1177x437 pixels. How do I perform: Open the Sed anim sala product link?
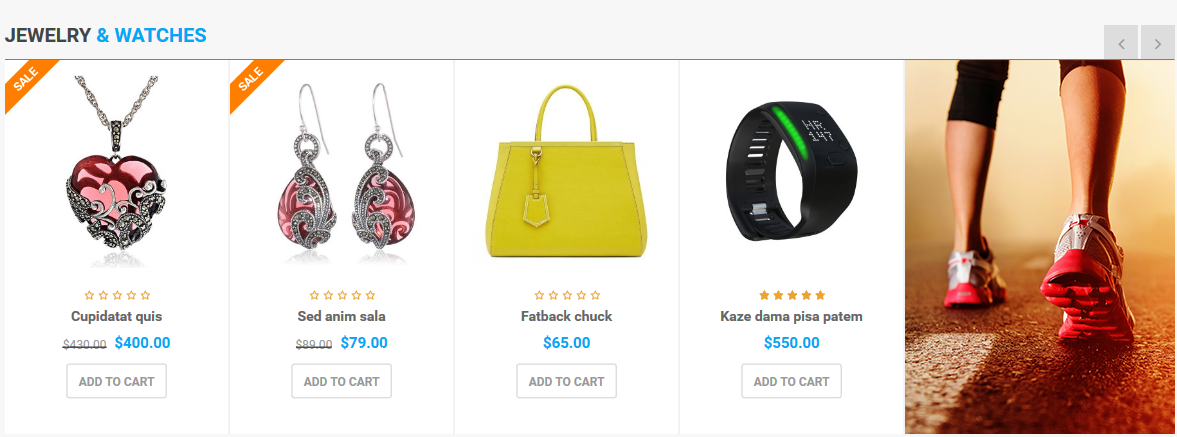click(342, 316)
